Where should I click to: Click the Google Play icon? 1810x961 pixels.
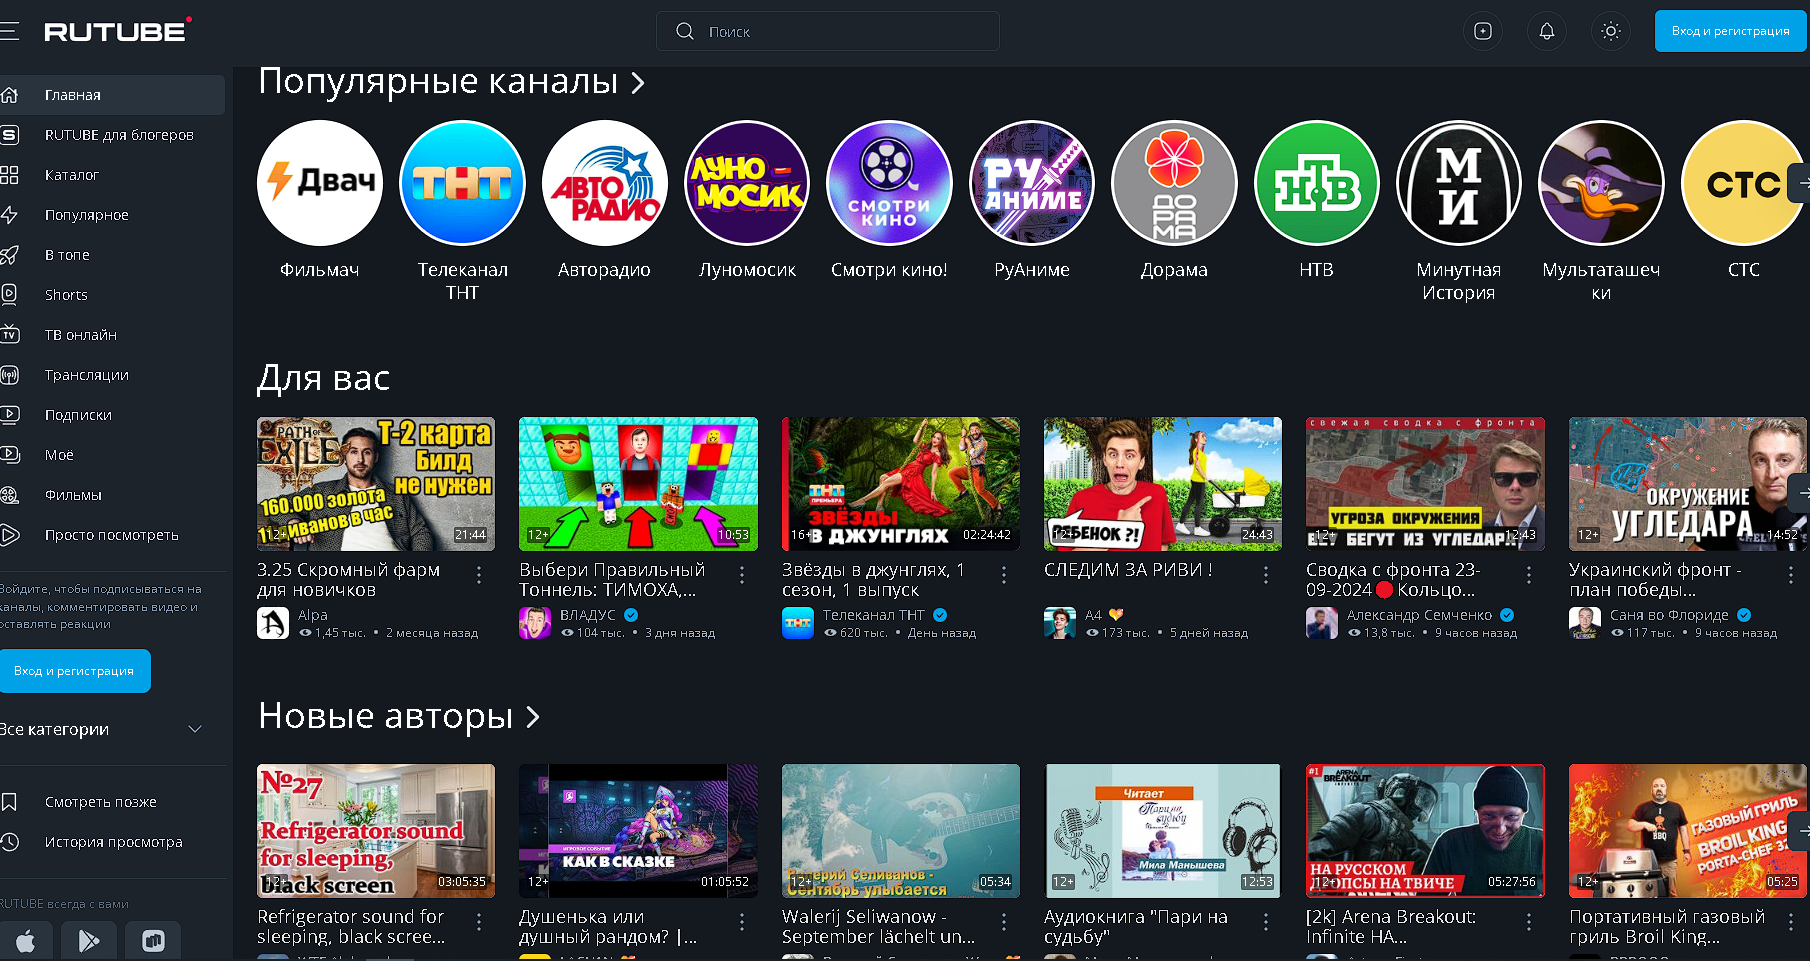tap(89, 941)
